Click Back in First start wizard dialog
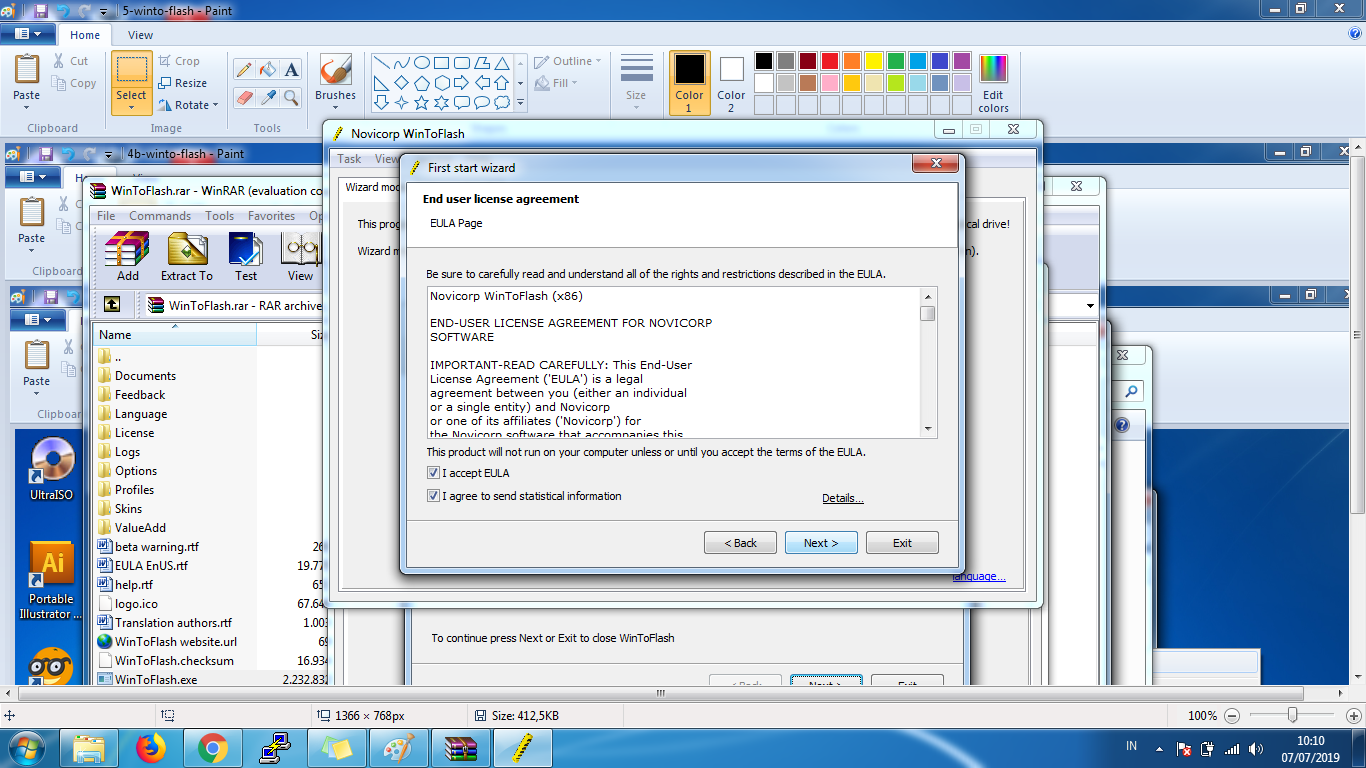1366x768 pixels. pyautogui.click(x=740, y=543)
